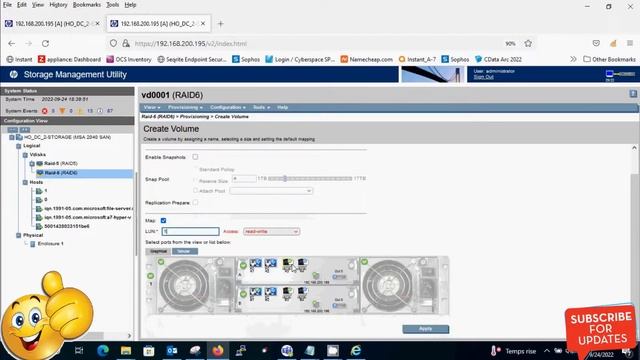This screenshot has width=640, height=360.
Task: Uncheck the Map checkbox
Action: [163, 220]
